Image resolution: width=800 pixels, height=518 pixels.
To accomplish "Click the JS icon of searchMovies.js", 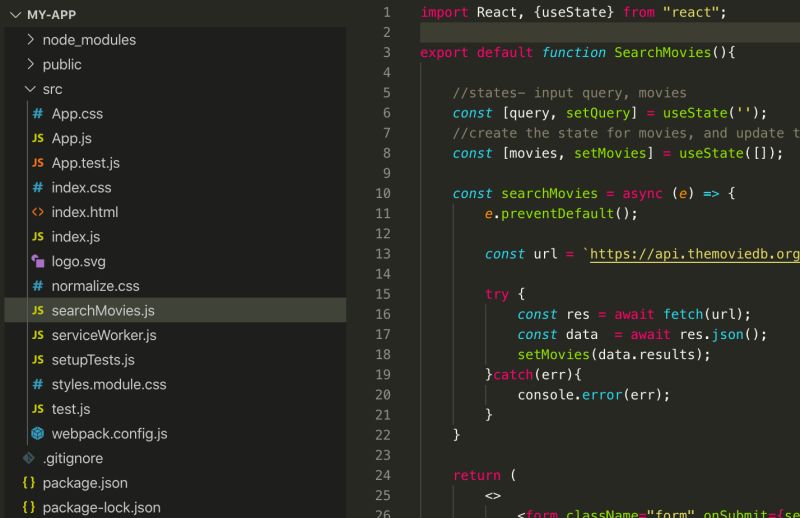I will [x=38, y=310].
